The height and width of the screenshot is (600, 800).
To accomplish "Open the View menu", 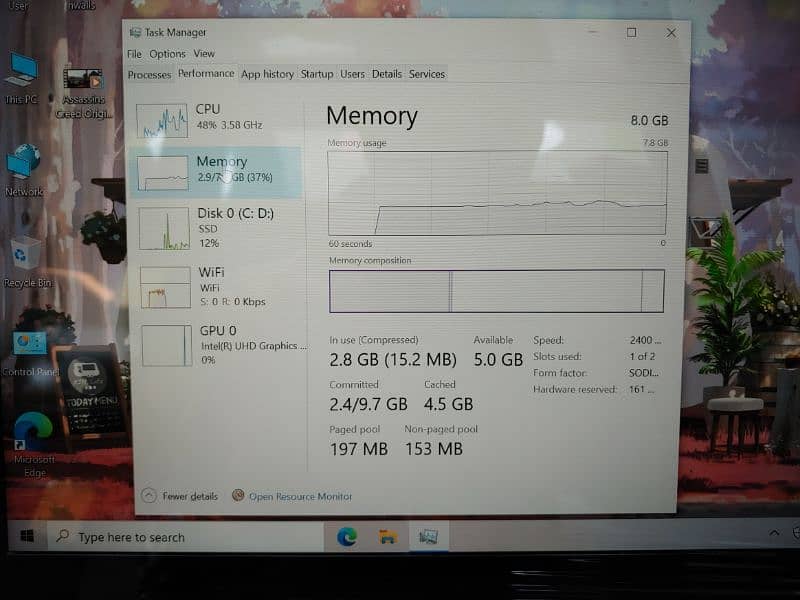I will coord(204,53).
